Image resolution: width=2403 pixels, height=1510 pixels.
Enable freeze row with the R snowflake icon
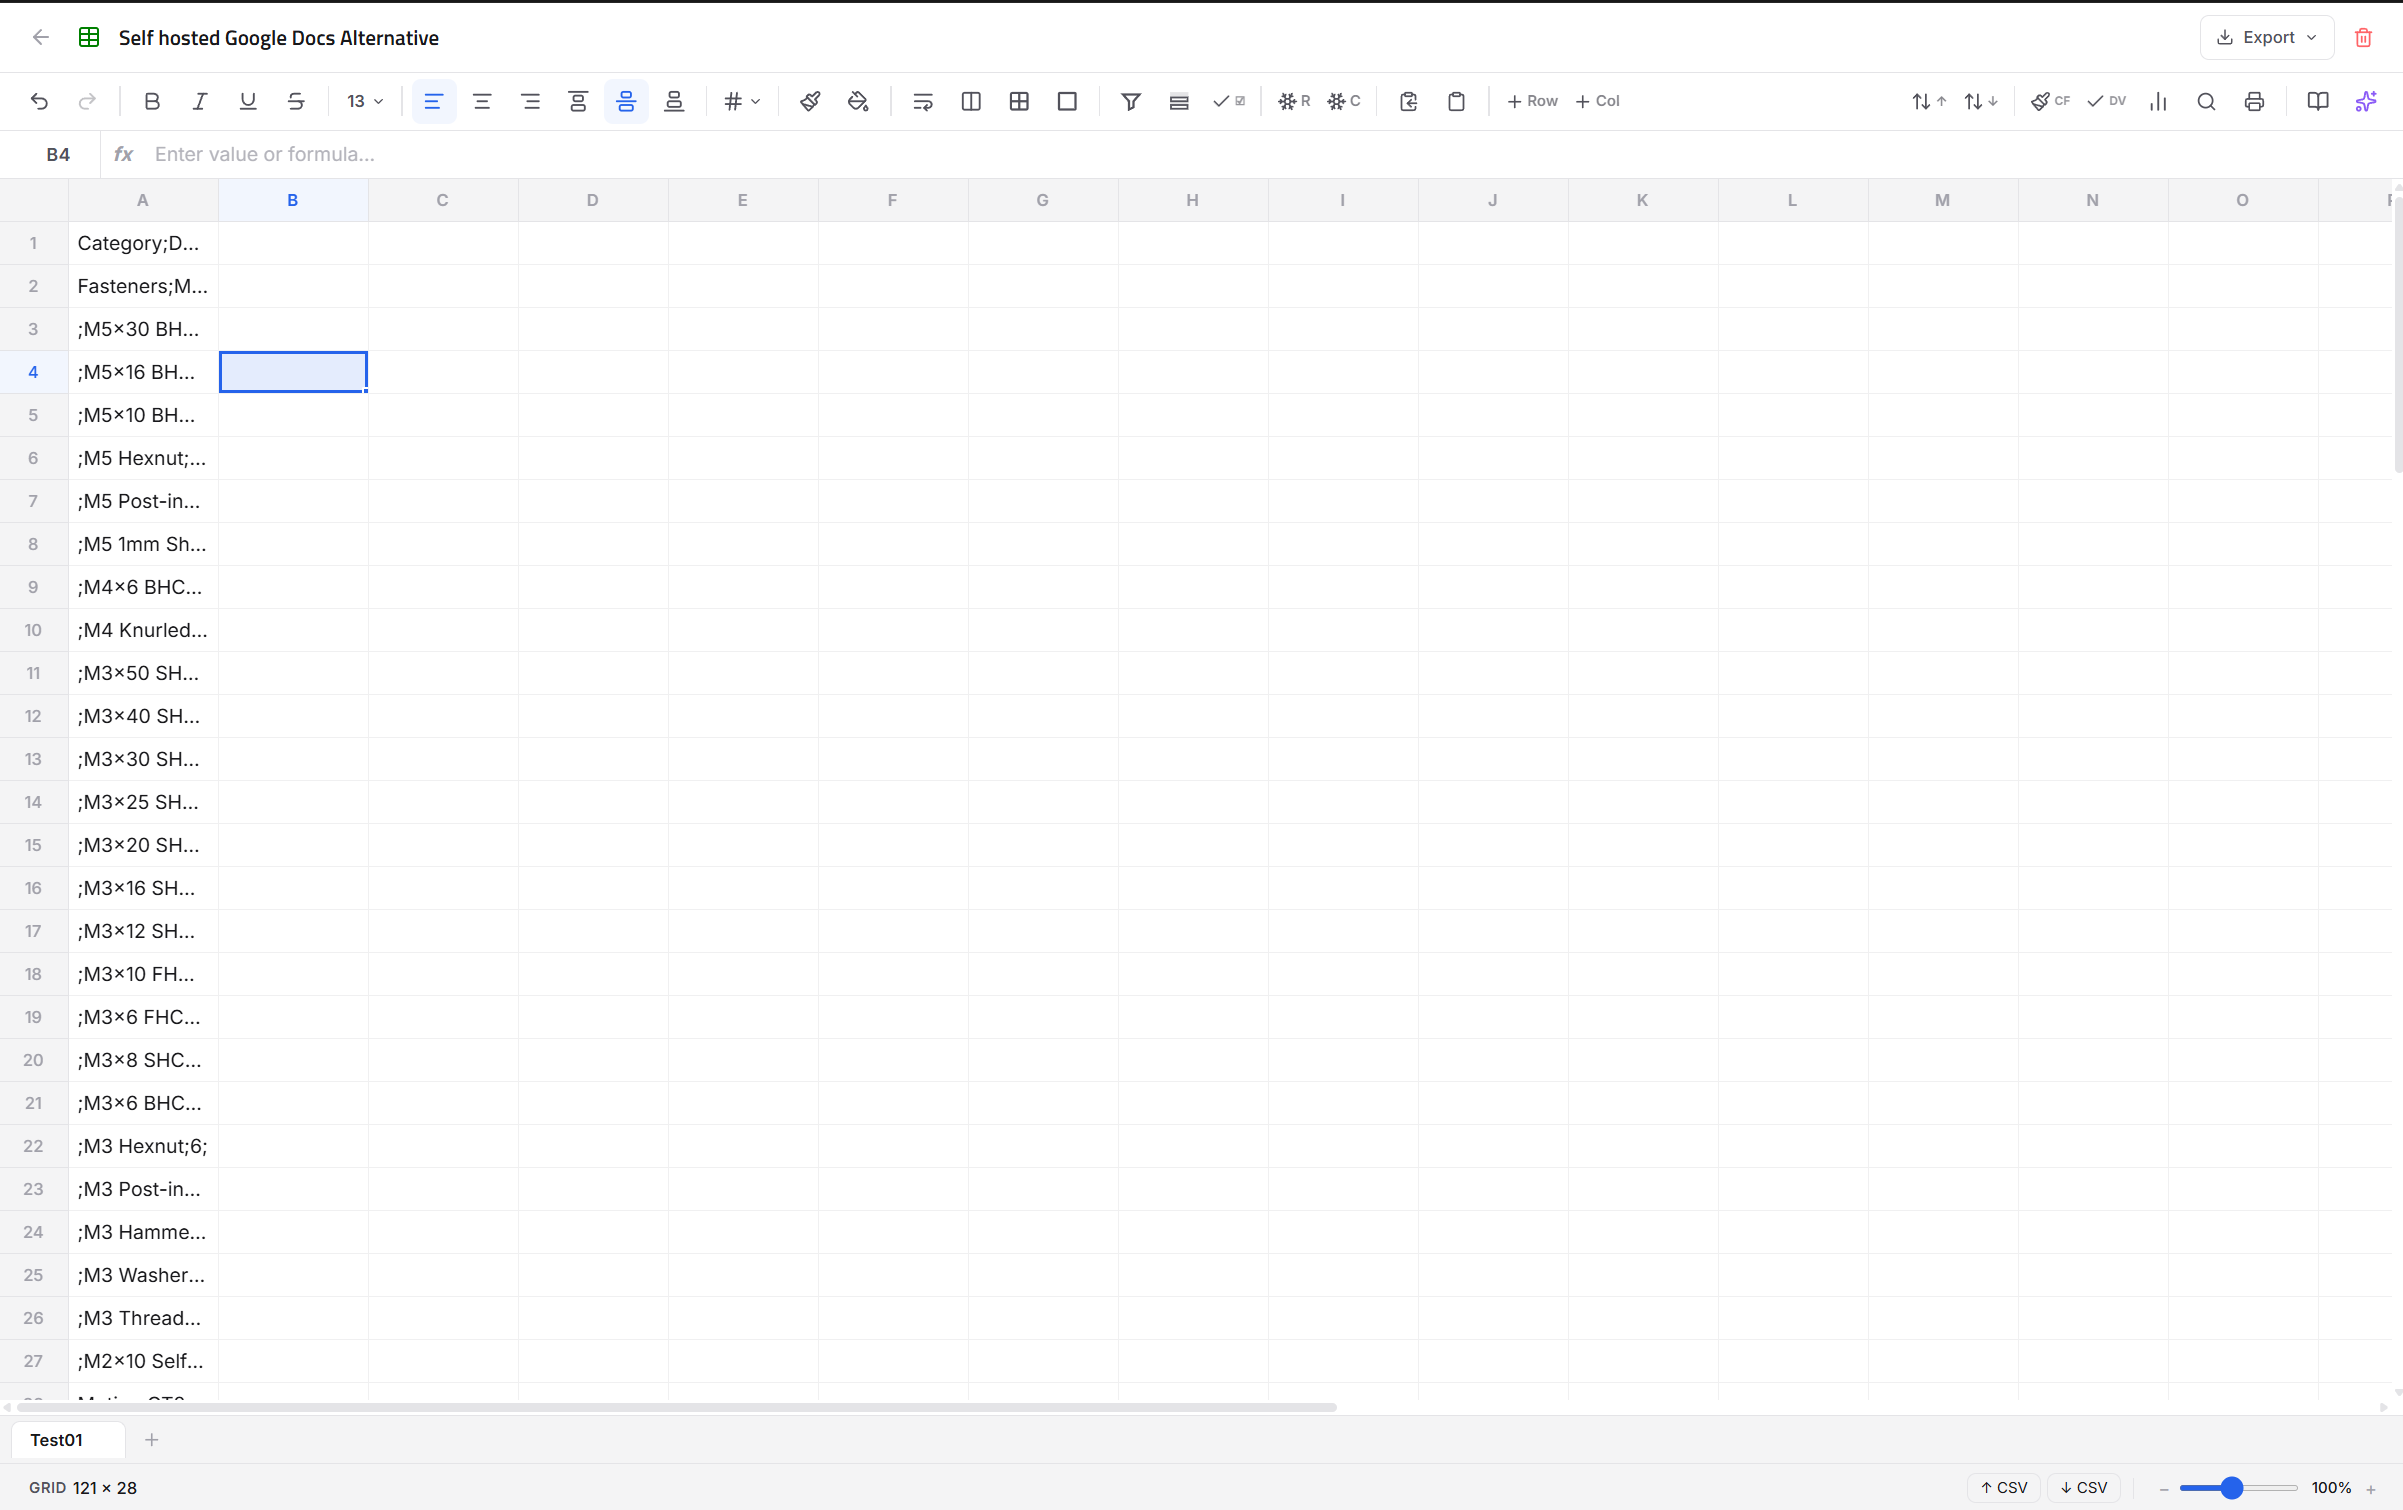tap(1293, 101)
